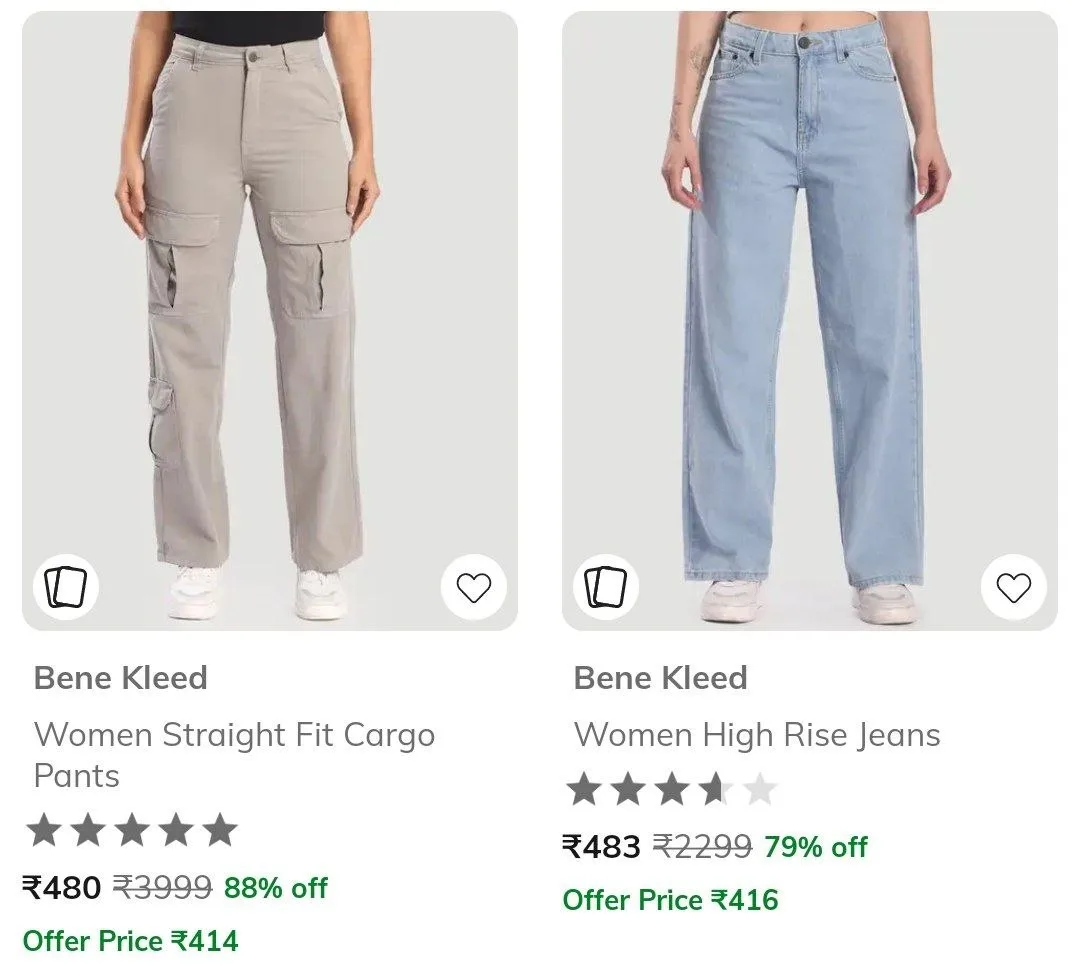1079x969 pixels.
Task: Click Offer Price ₹414 text
Action: pos(131,941)
